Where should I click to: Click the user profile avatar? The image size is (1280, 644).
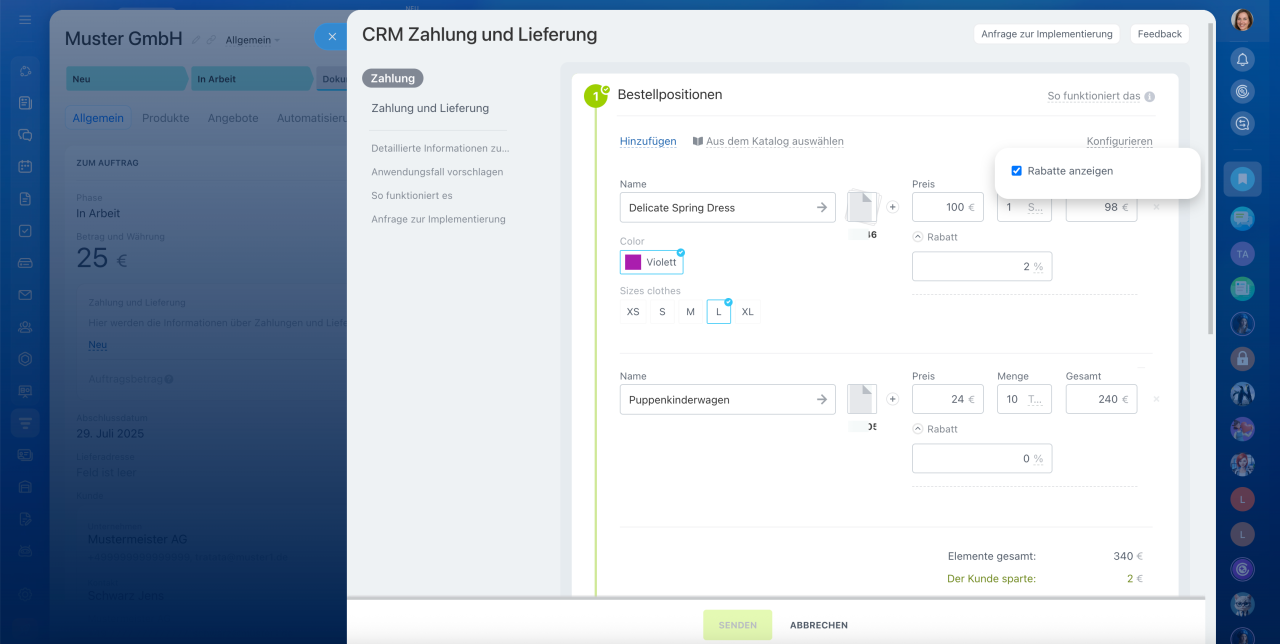pos(1242,20)
